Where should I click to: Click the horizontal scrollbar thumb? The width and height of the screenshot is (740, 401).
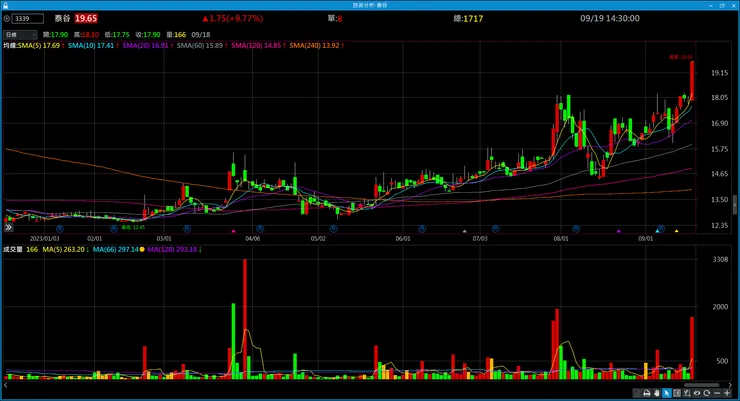(702, 385)
